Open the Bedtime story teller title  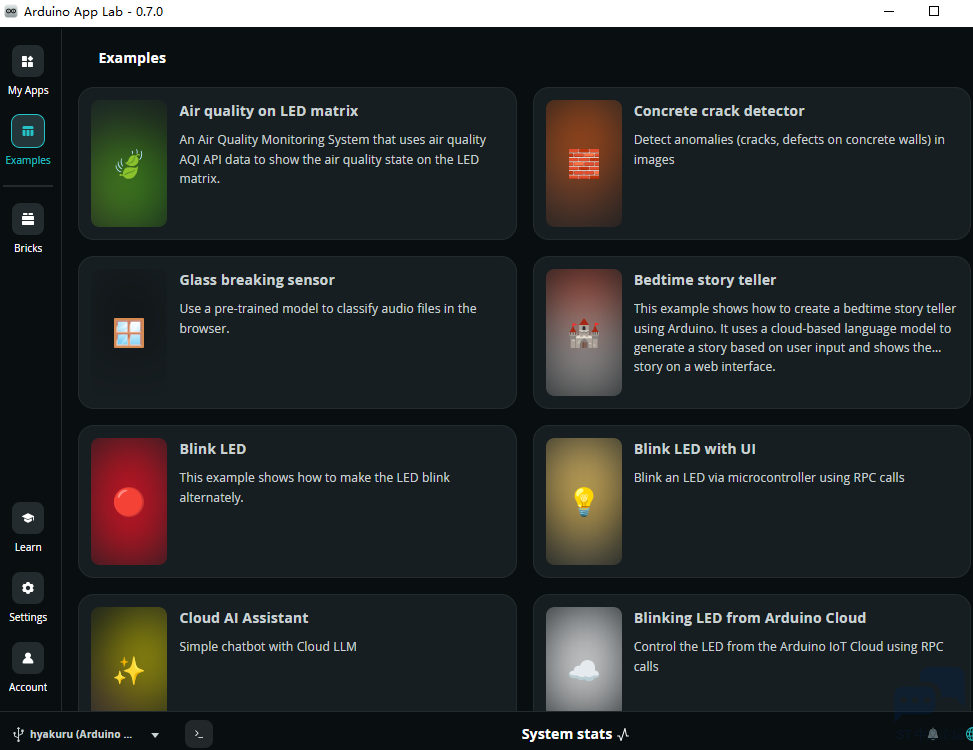click(x=705, y=280)
